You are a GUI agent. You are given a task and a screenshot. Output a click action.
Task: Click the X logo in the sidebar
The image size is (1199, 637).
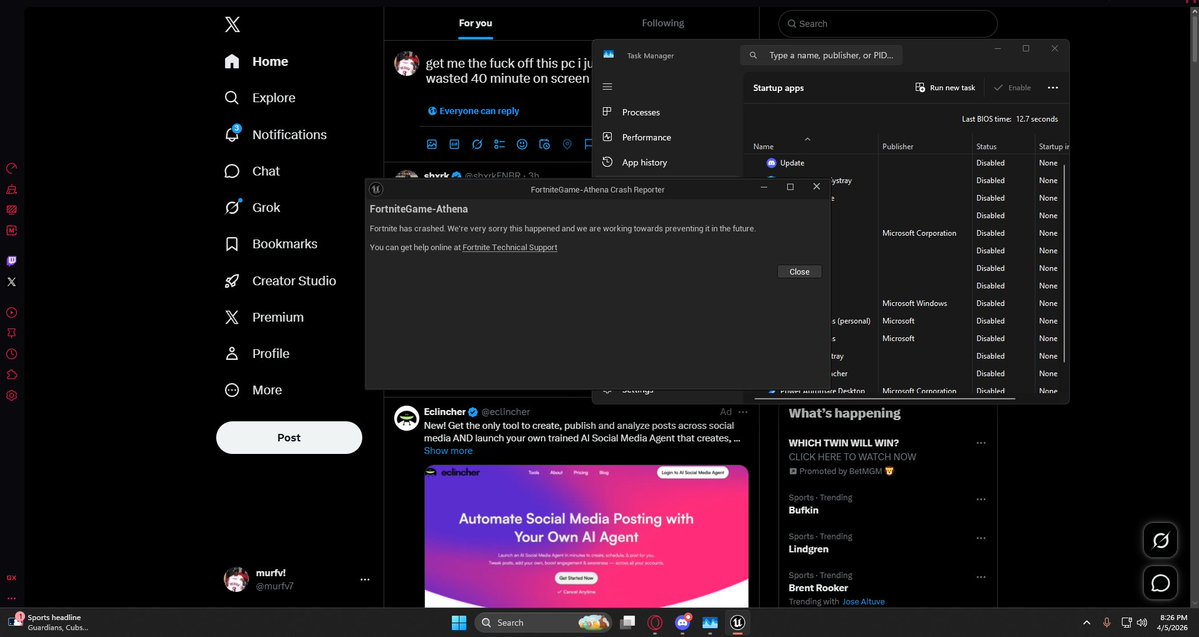[x=232, y=24]
